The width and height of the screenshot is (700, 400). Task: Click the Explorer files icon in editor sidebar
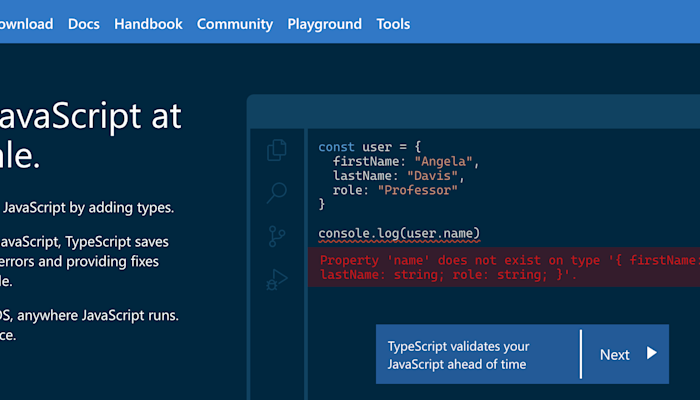click(277, 150)
